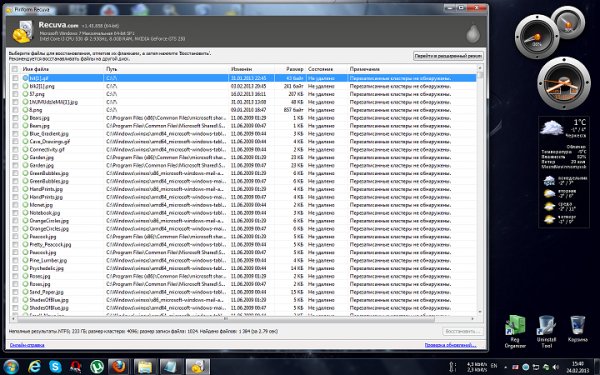
Task: Click the '14 КБ' size cell
Action: pos(297,268)
